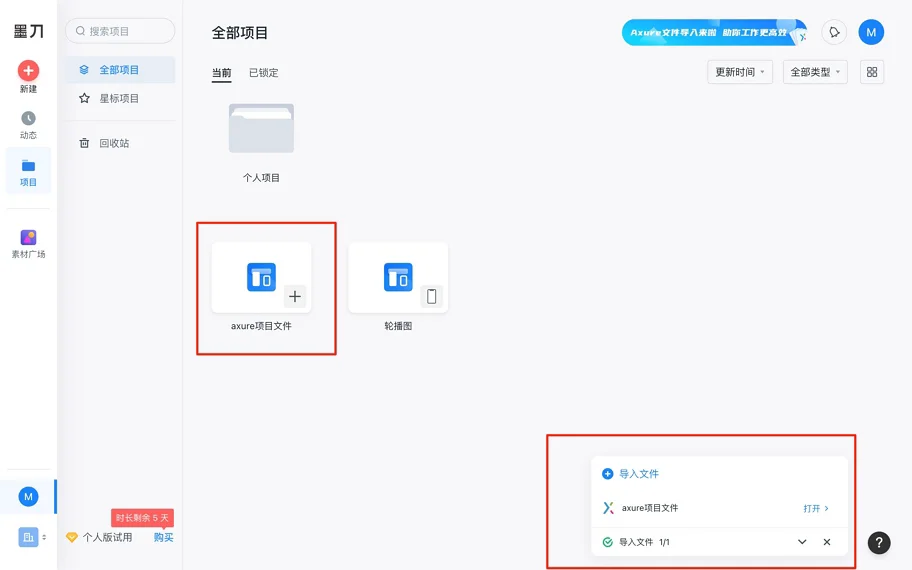The image size is (912, 570).
Task: Click the Axure X file icon in import list
Action: (x=608, y=508)
